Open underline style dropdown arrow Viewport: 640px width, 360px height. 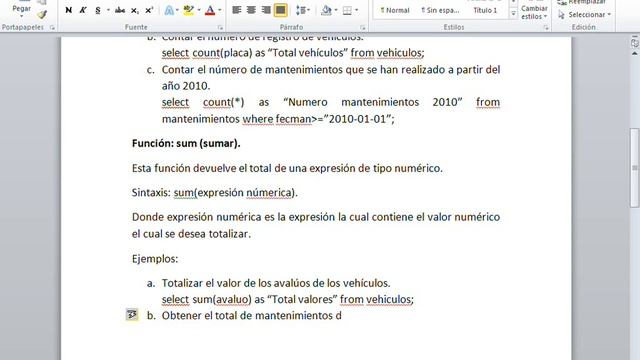(108, 10)
